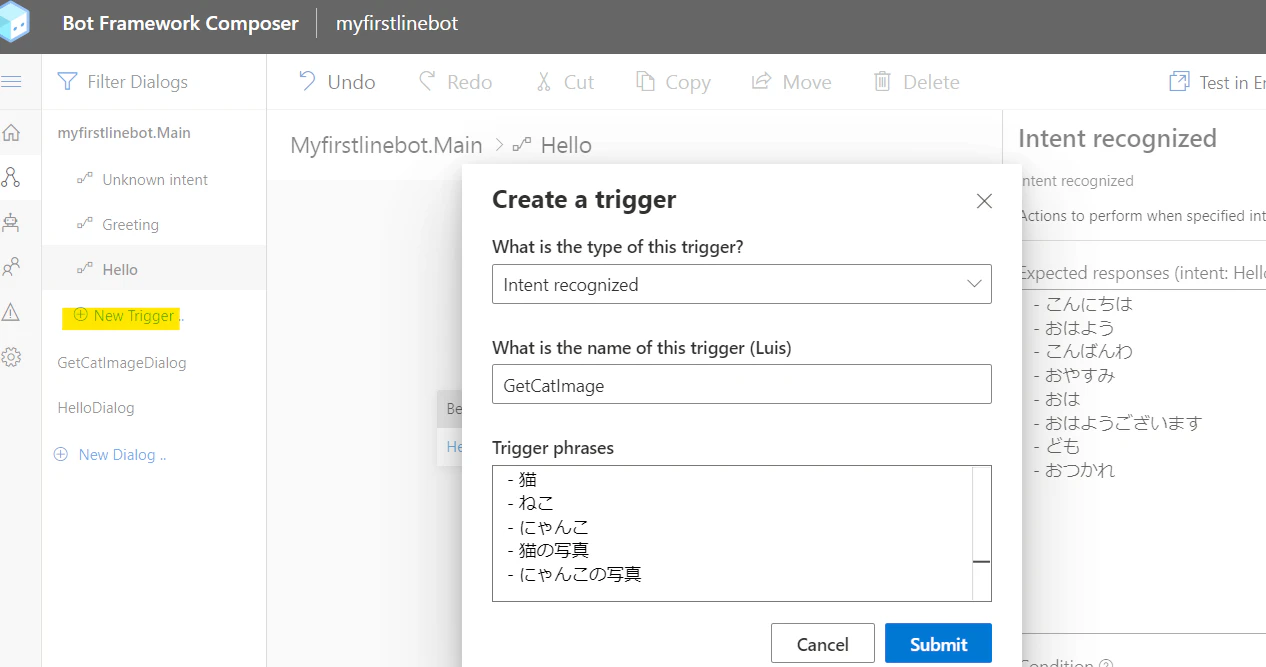Select GetCatImageDialog in dialog list
The image size is (1266, 667).
click(122, 362)
